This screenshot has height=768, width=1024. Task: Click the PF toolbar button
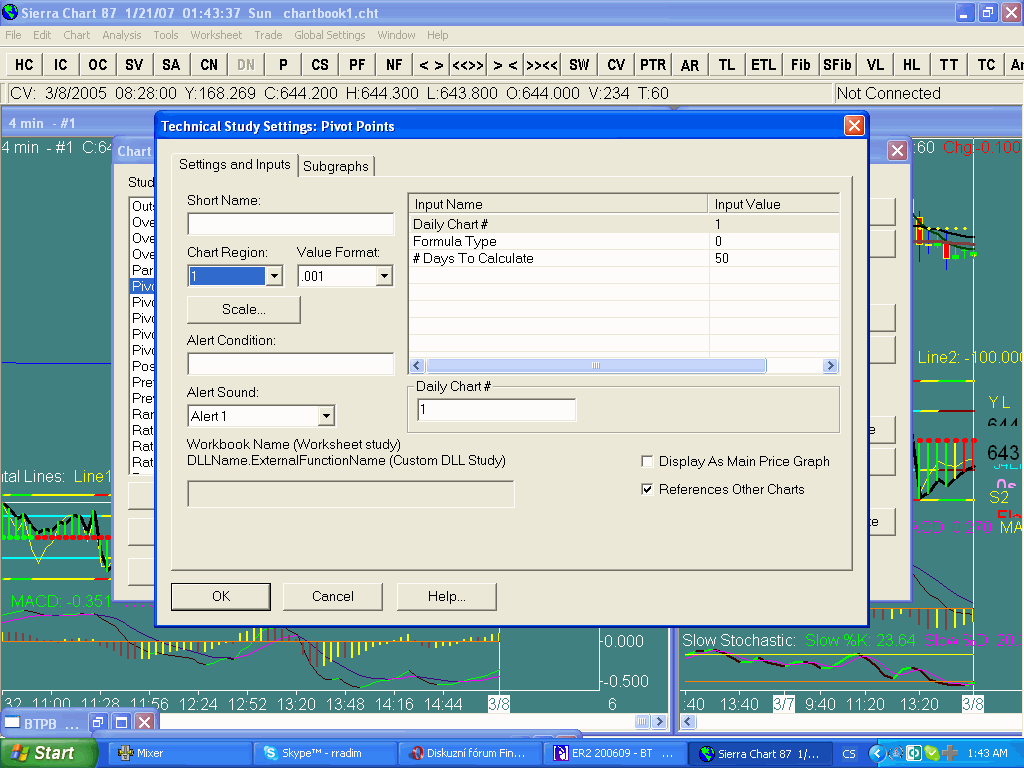tap(357, 64)
